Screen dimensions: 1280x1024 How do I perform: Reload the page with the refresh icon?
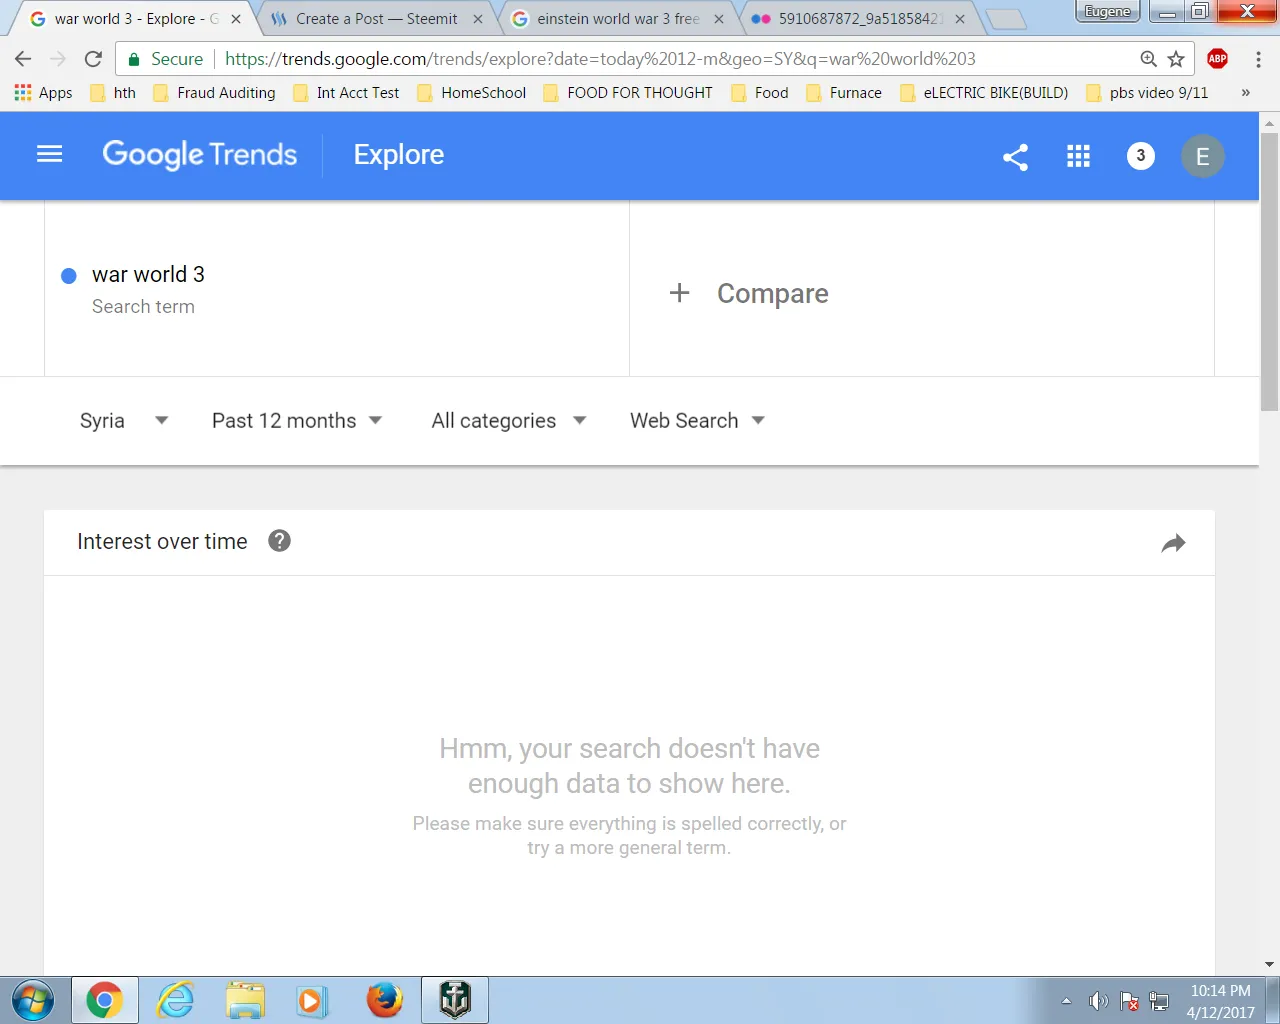tap(93, 59)
